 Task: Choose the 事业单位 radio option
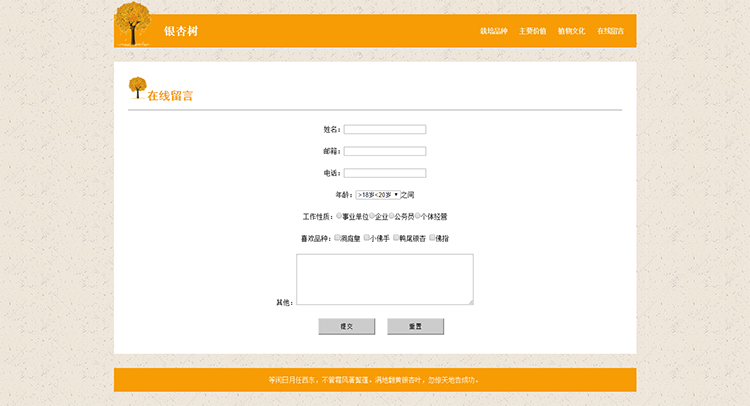[x=339, y=215]
